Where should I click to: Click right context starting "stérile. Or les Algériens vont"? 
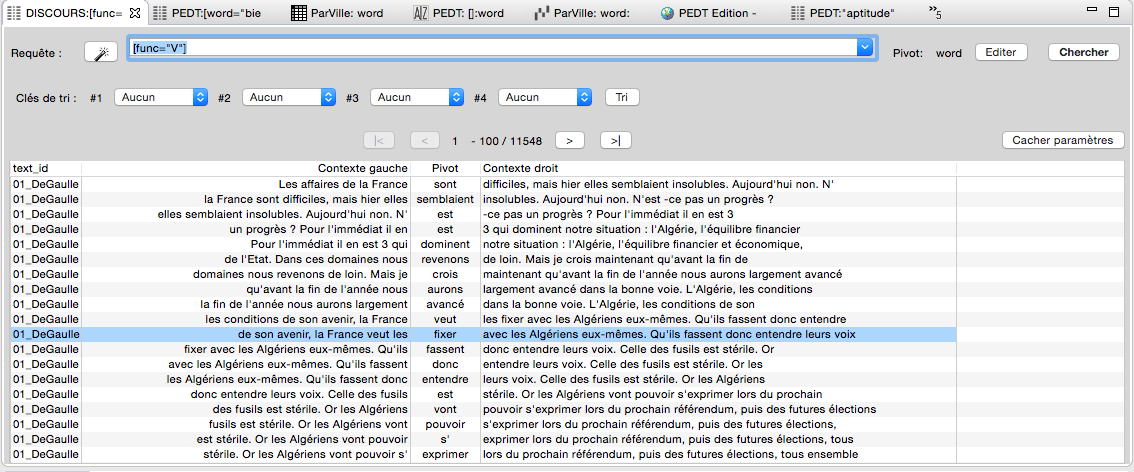coord(652,395)
